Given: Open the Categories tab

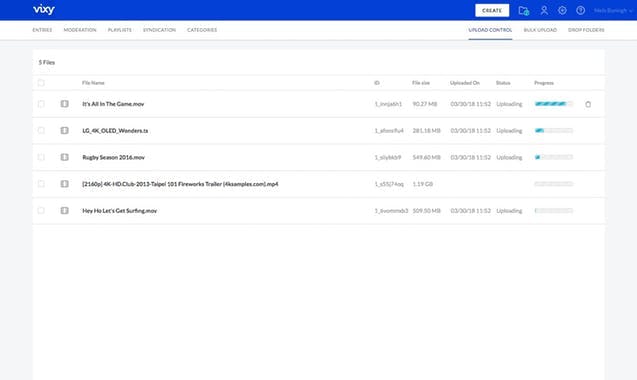Looking at the screenshot, I should (x=202, y=30).
